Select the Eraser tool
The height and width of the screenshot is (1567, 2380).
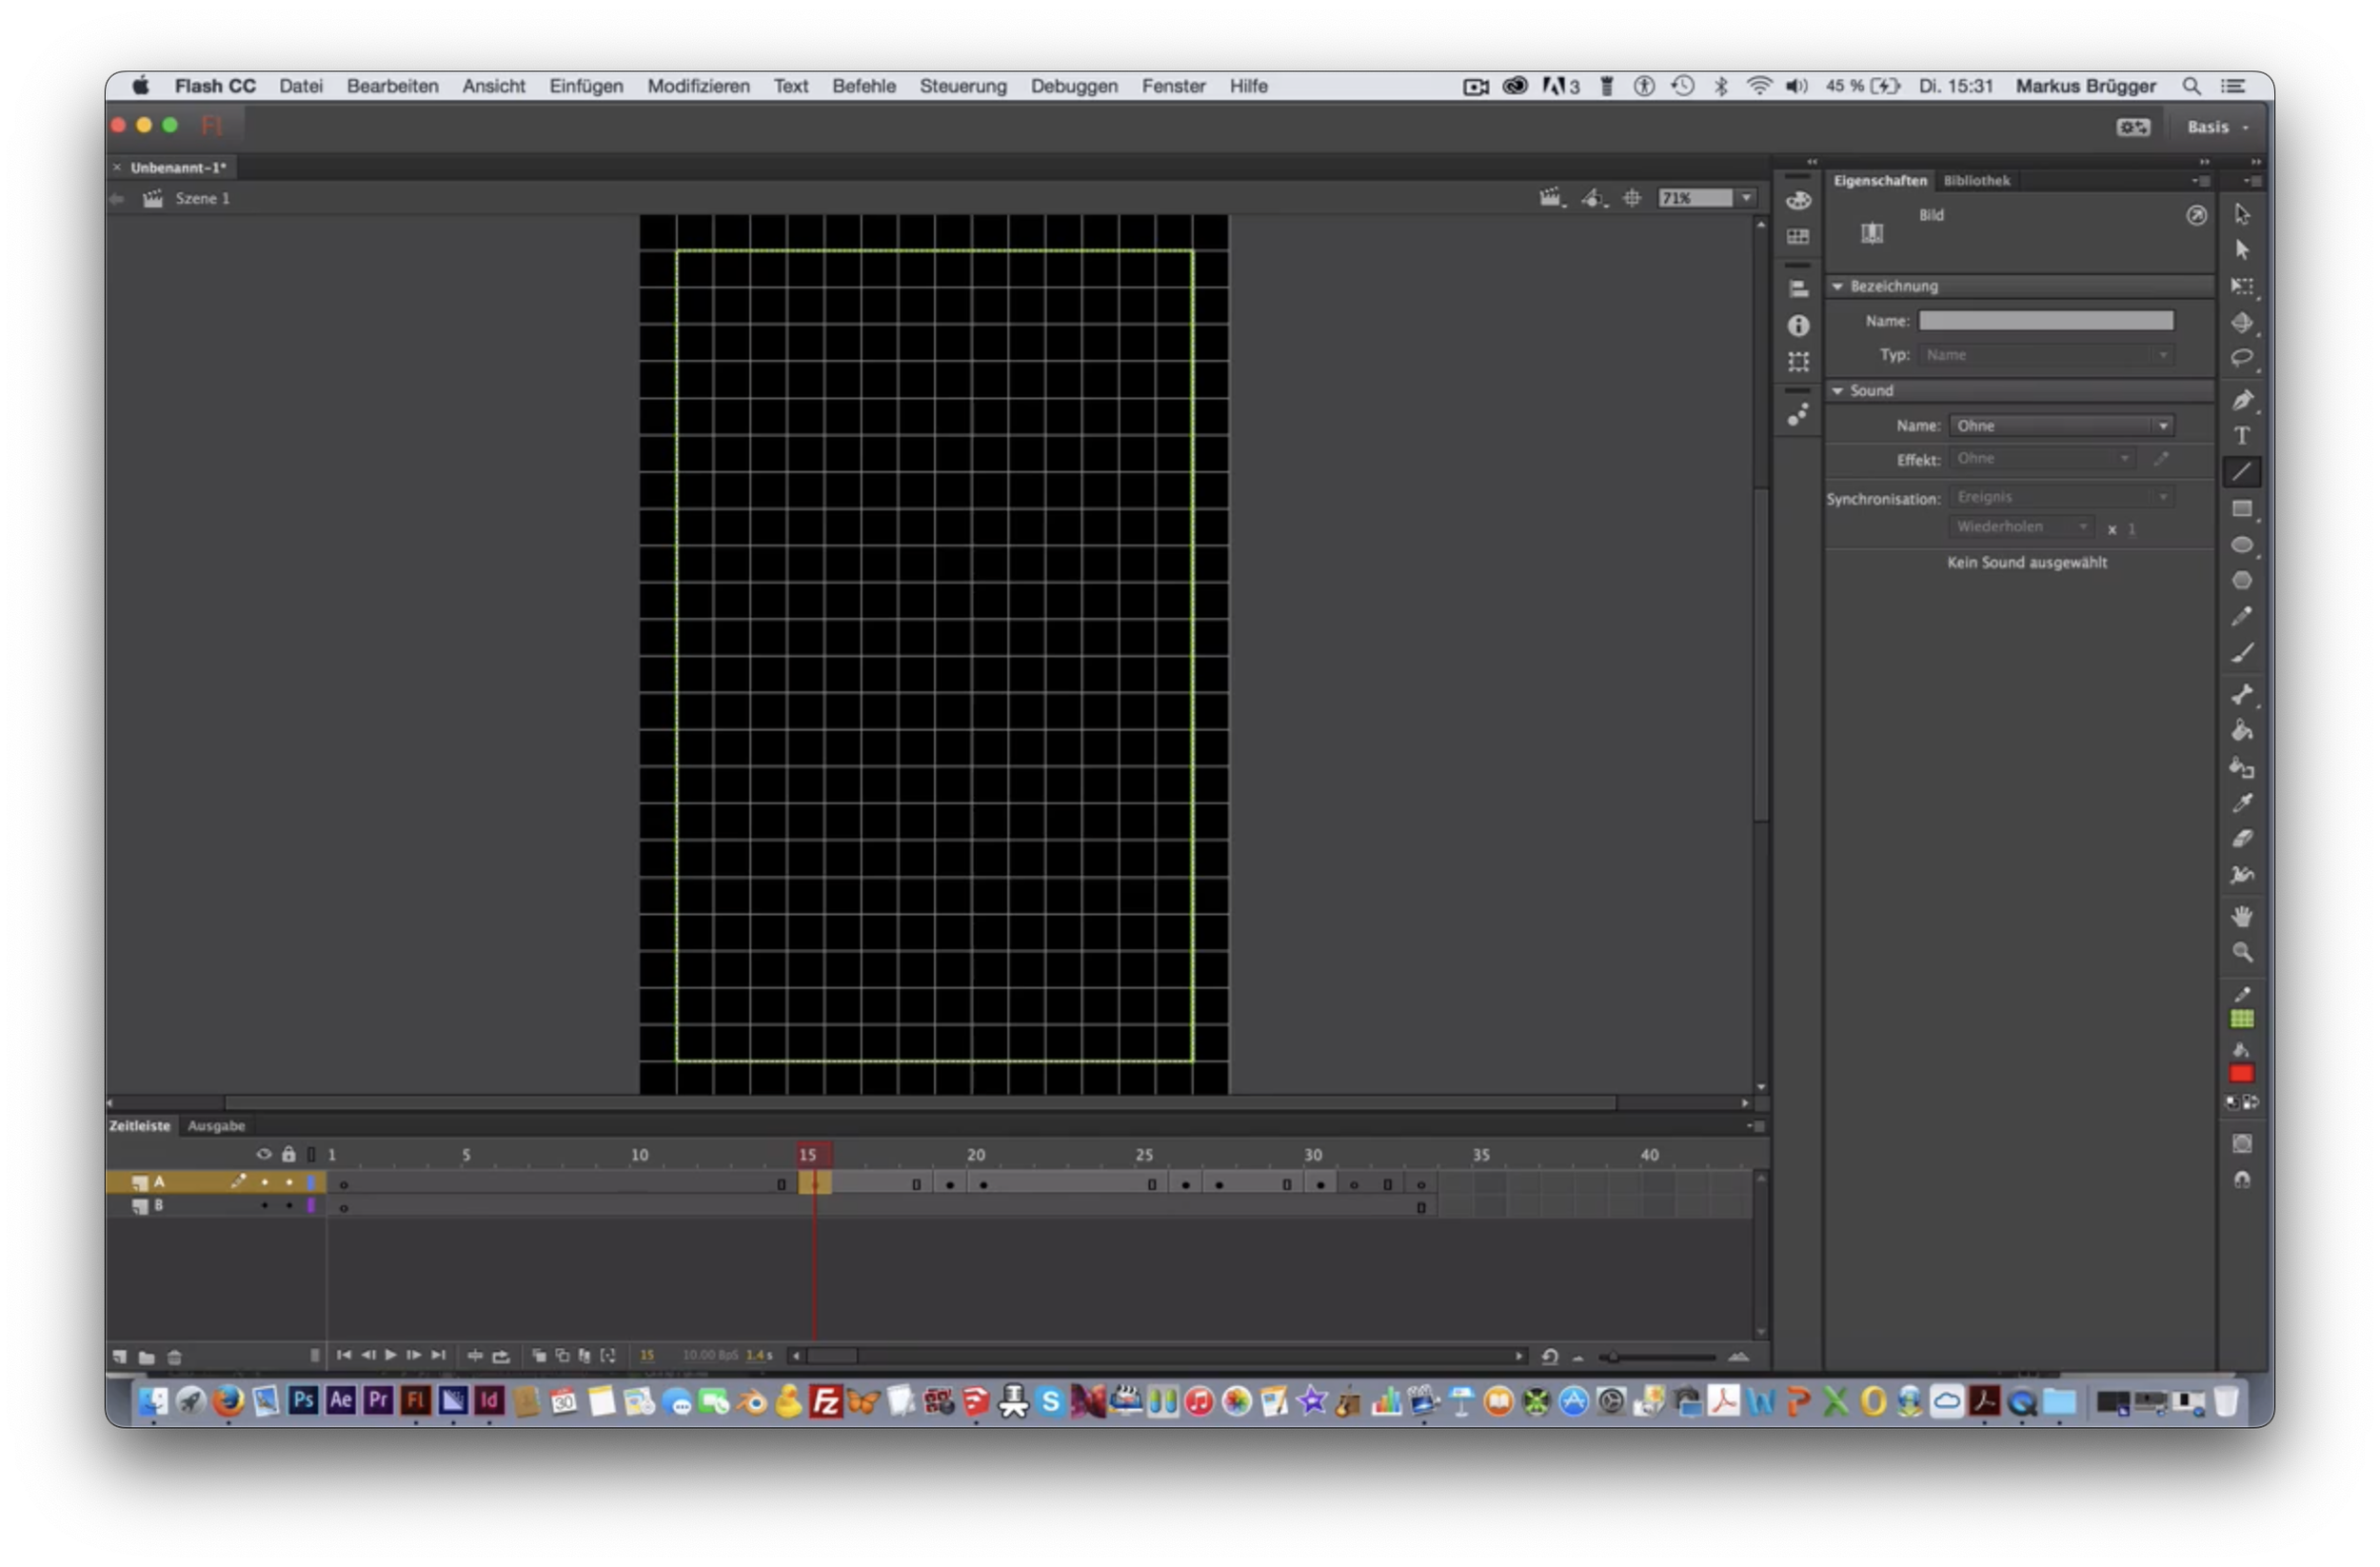coord(2241,839)
